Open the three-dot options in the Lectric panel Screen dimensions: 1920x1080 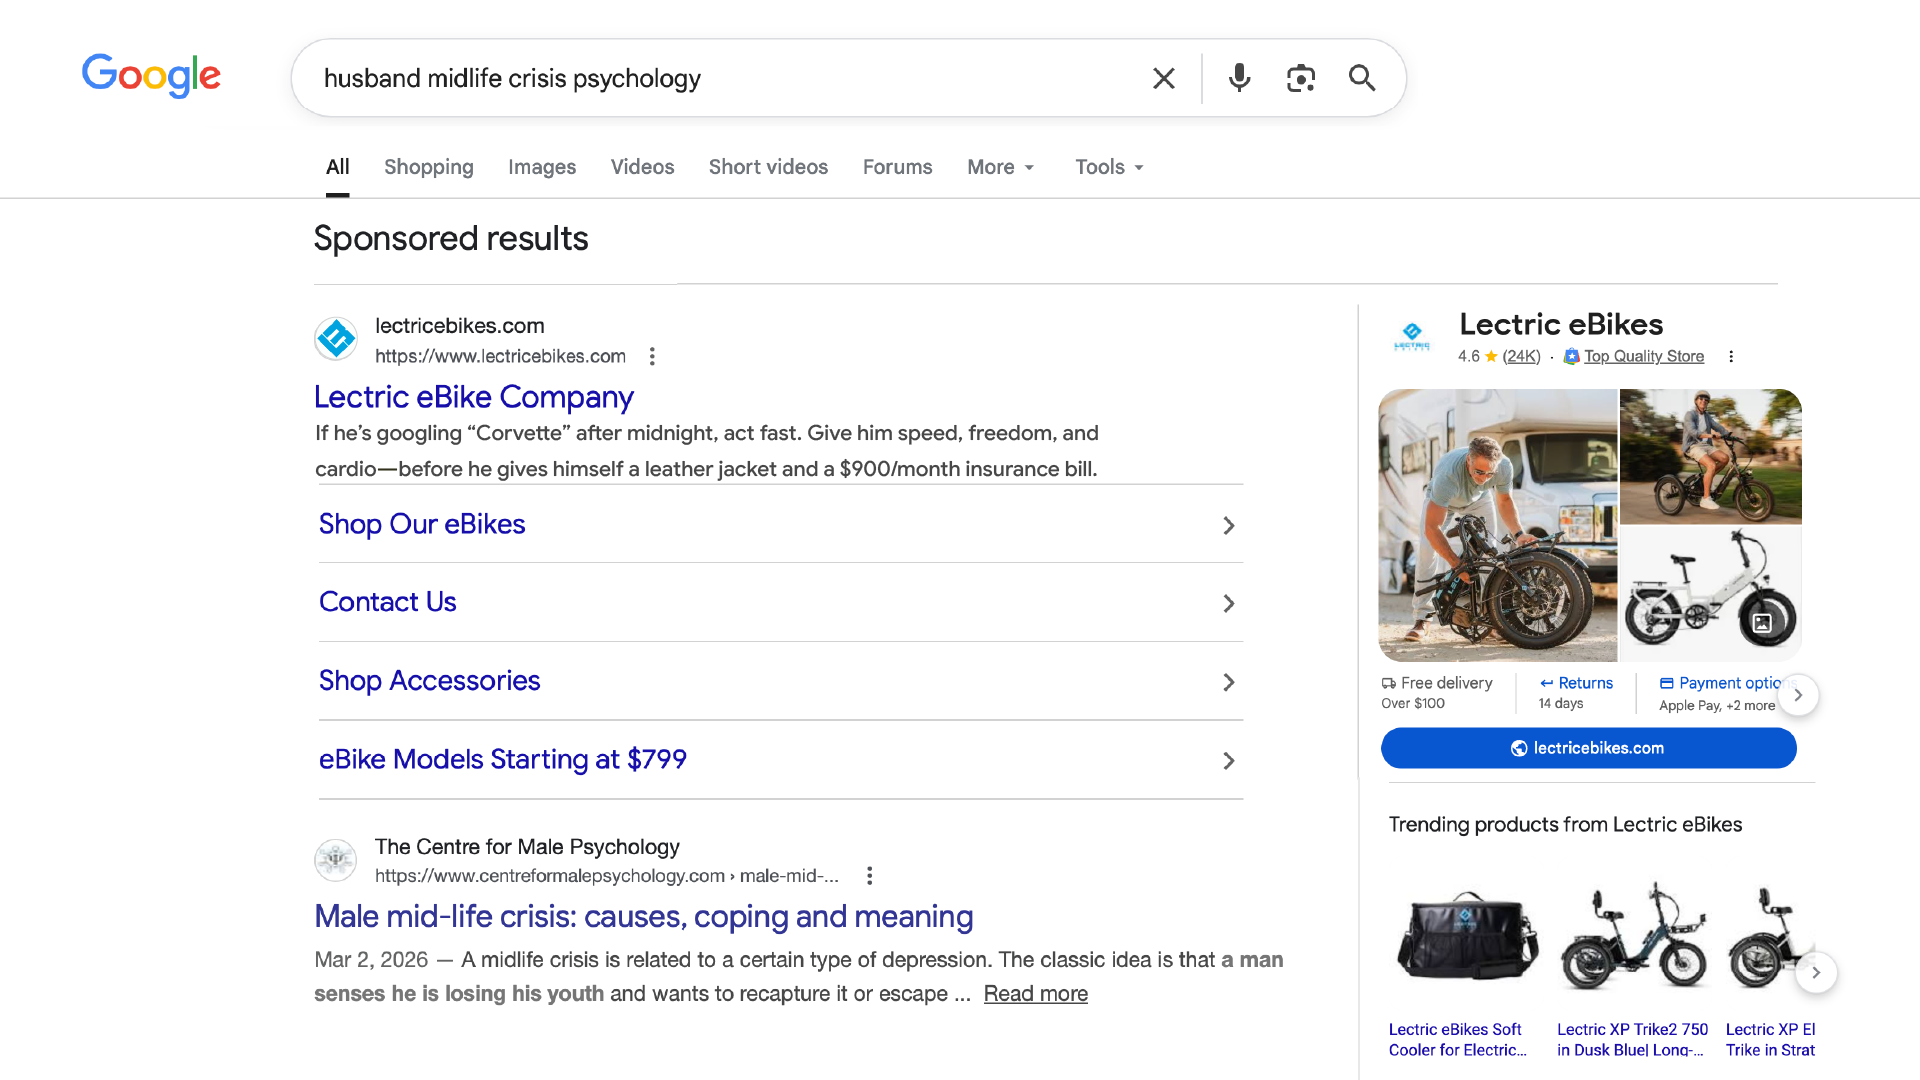pyautogui.click(x=1731, y=356)
